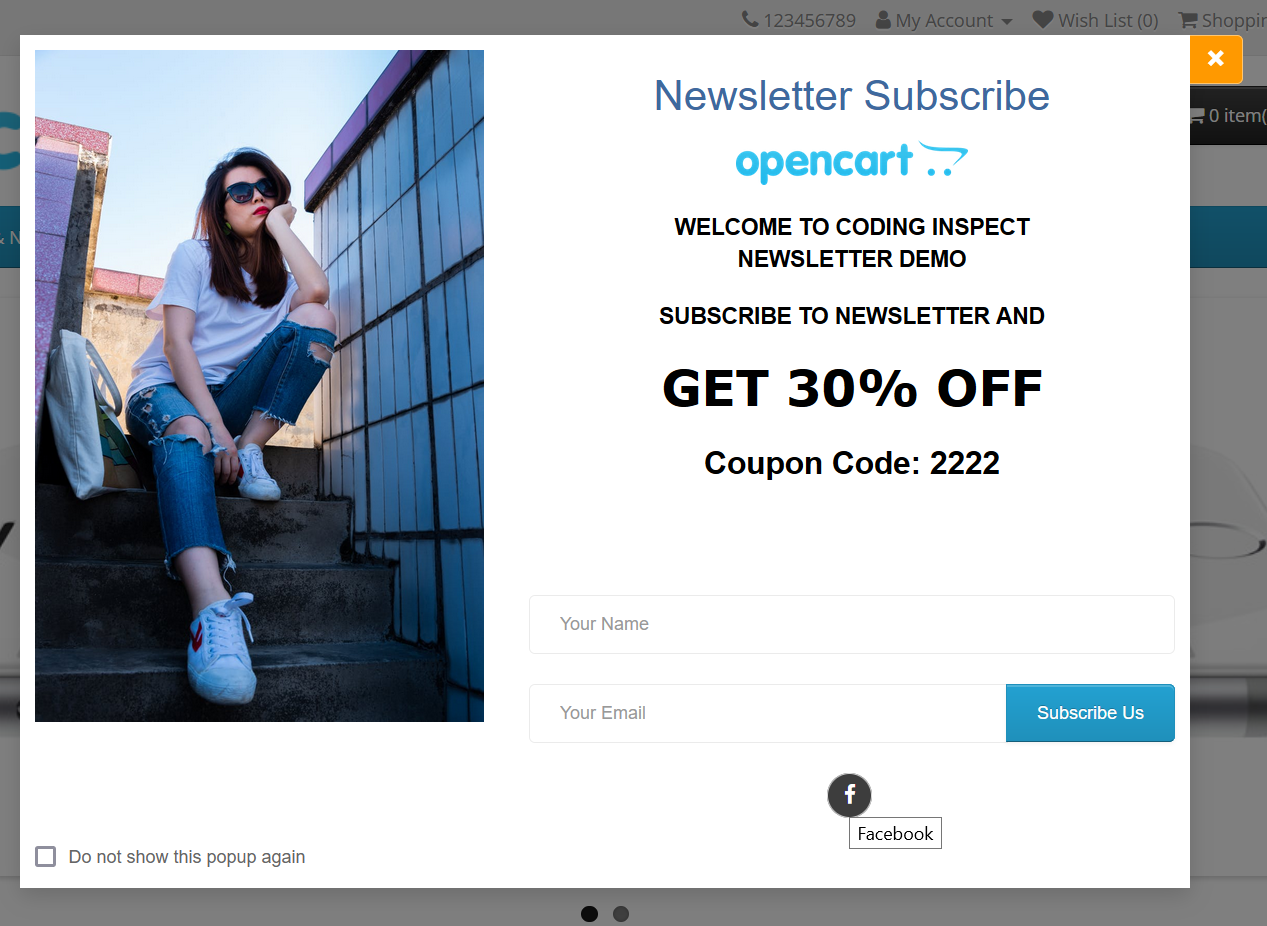Click the shopping cart icon in top bar
The image size is (1267, 926).
[1187, 19]
